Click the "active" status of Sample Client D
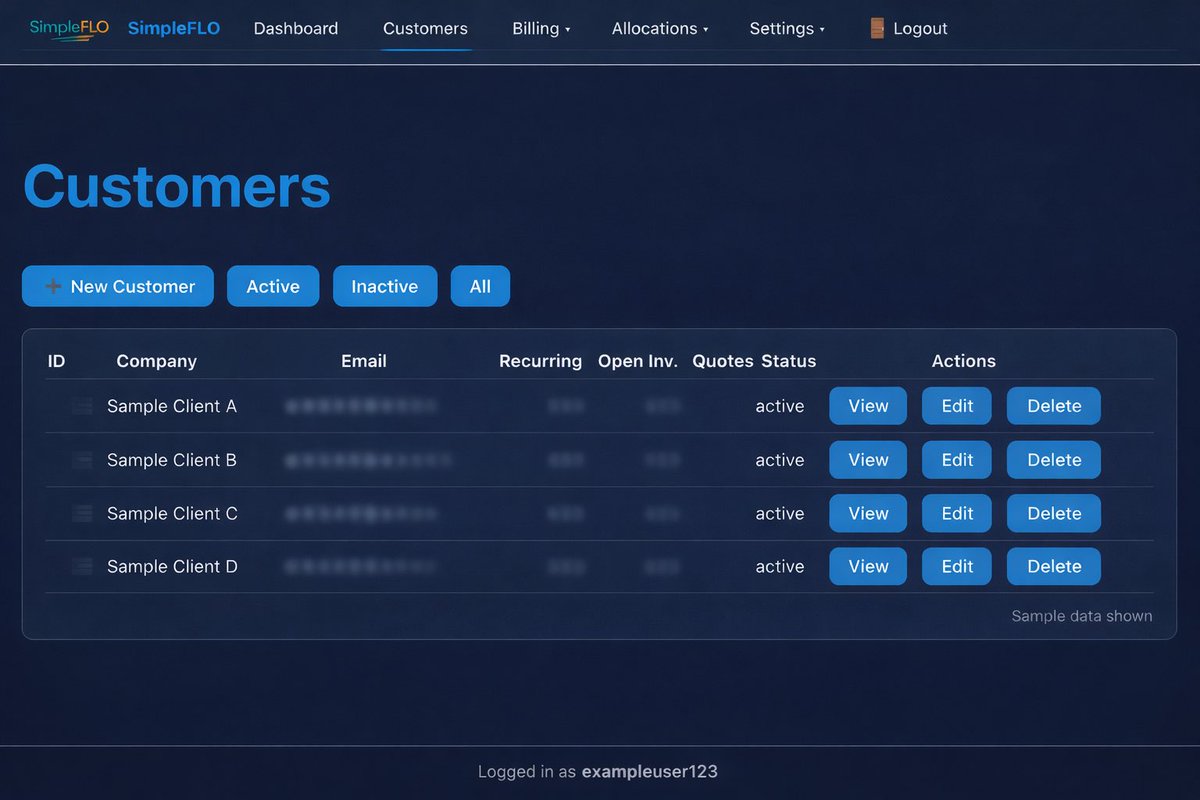This screenshot has width=1200, height=800. [780, 566]
